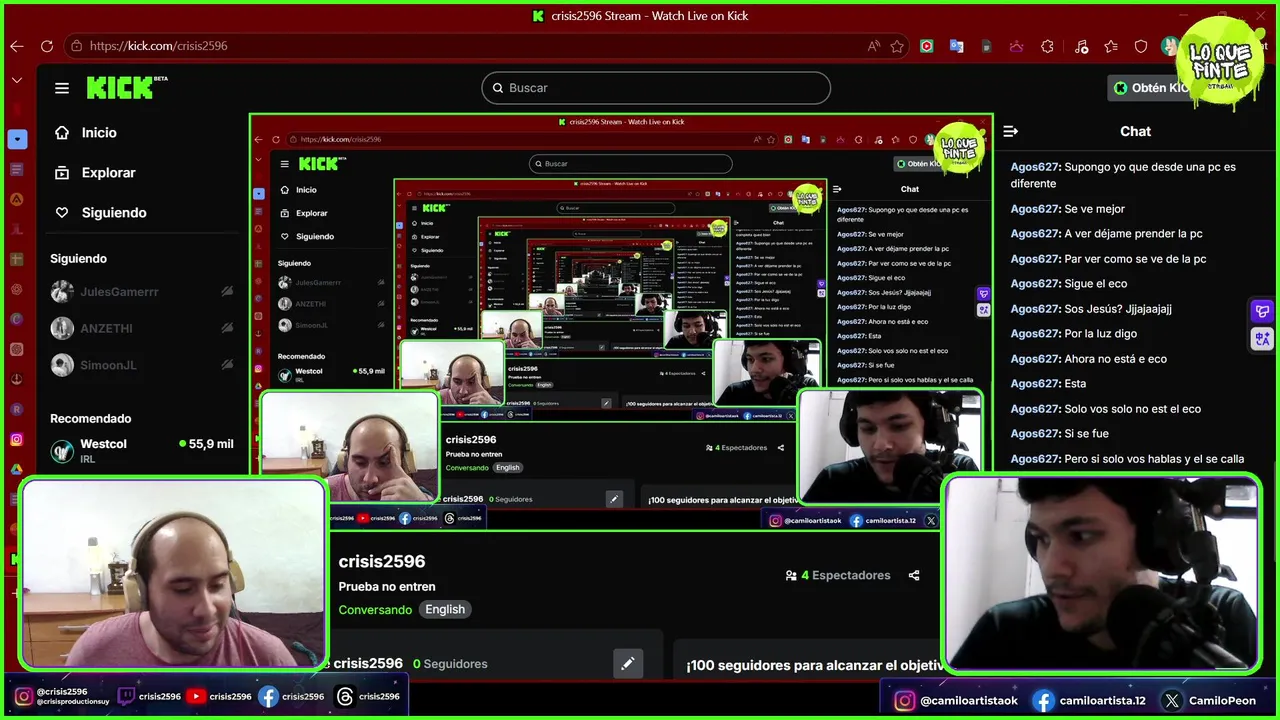Click the English language tag

click(445, 609)
